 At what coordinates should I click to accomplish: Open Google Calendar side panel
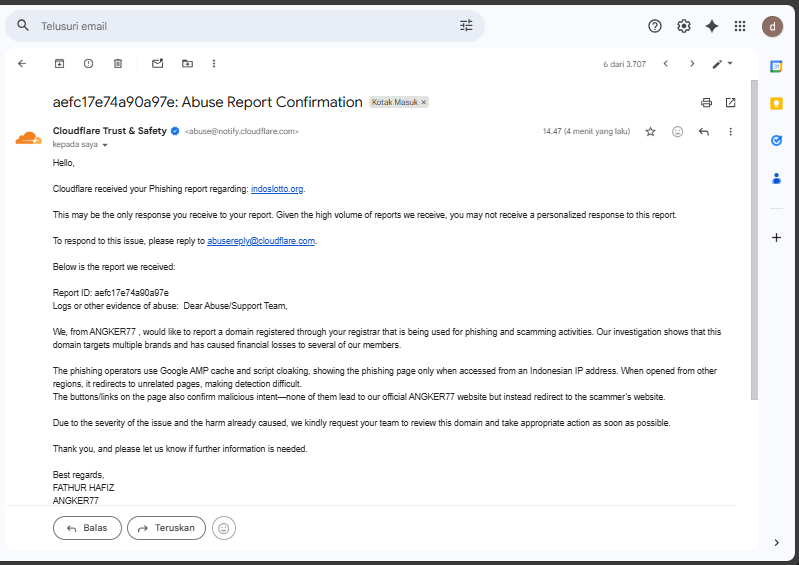click(776, 66)
